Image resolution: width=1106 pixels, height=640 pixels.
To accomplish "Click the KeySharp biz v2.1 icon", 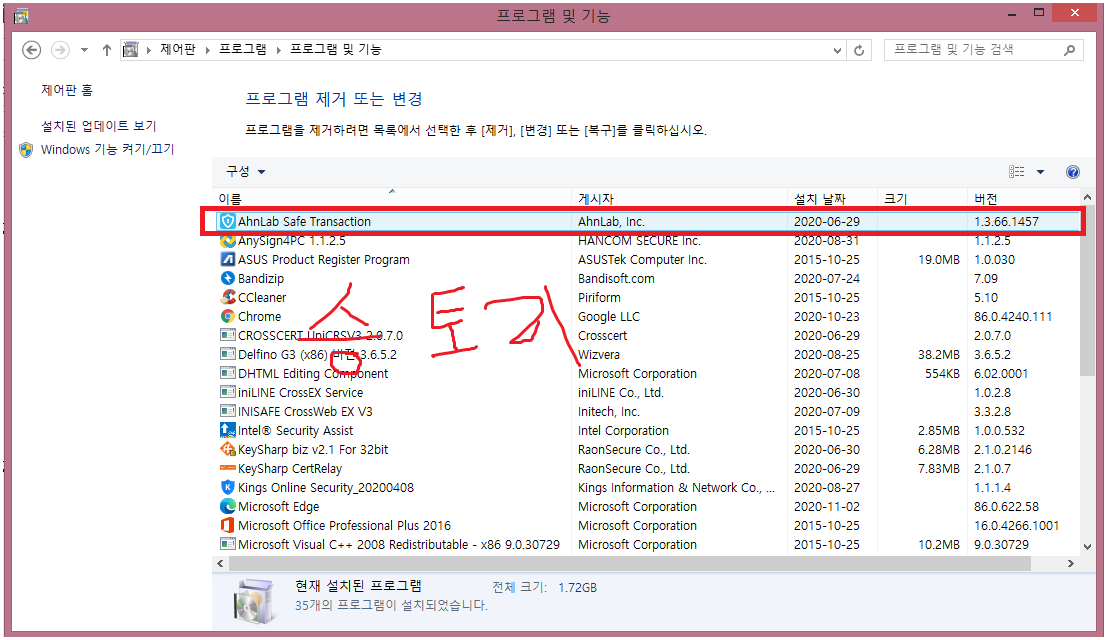I will coord(227,449).
